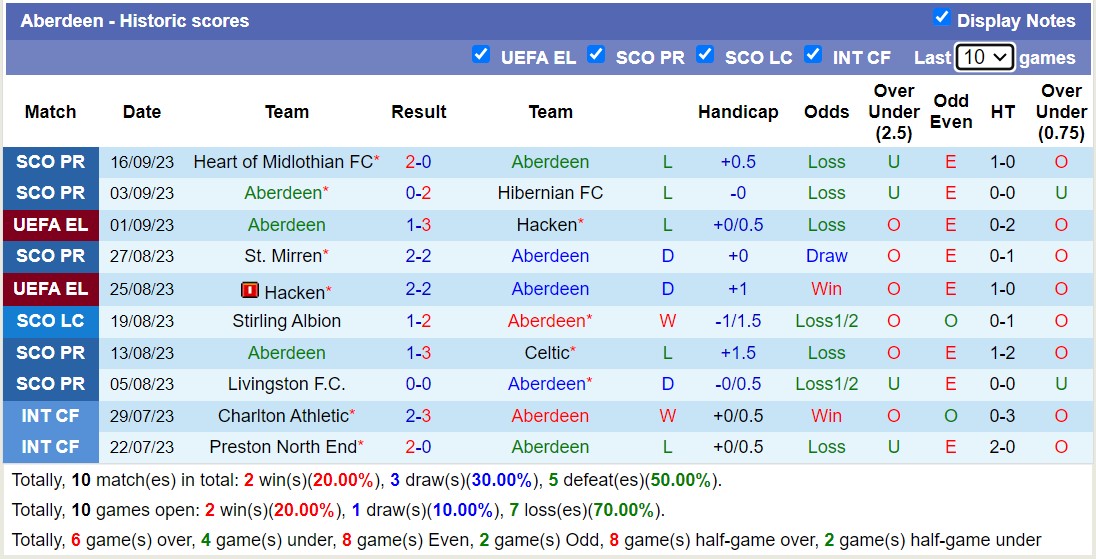Open the Last games count dropdown
The height and width of the screenshot is (559, 1096).
point(984,57)
